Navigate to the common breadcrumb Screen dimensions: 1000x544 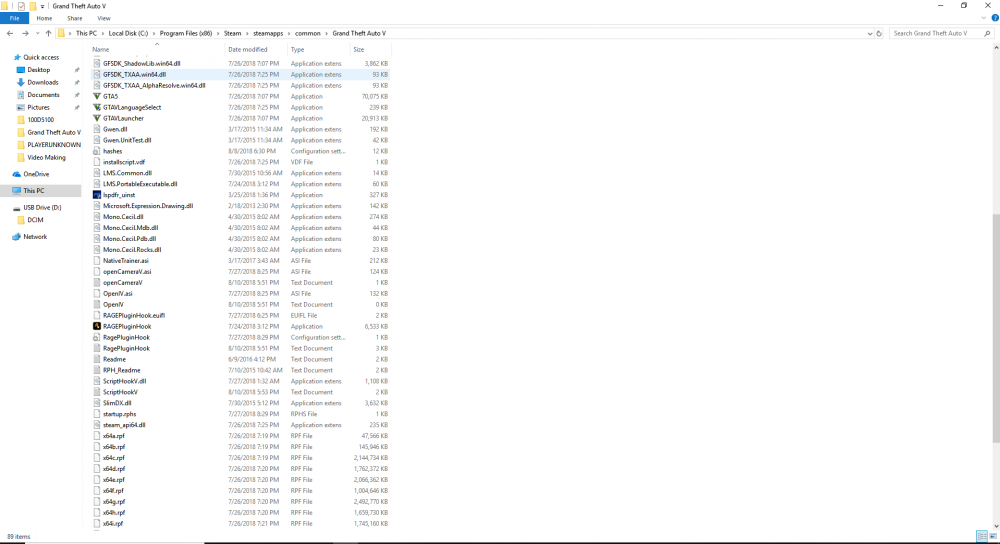[307, 33]
